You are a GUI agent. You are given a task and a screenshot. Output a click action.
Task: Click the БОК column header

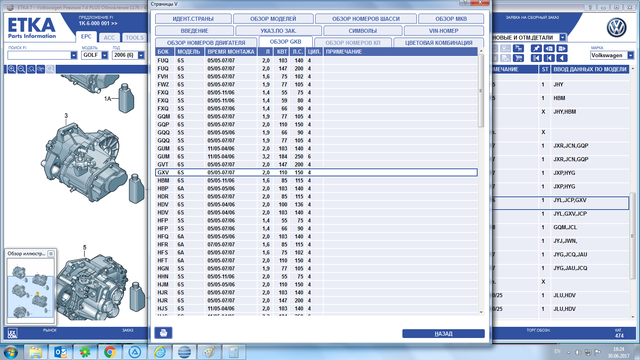pos(164,52)
